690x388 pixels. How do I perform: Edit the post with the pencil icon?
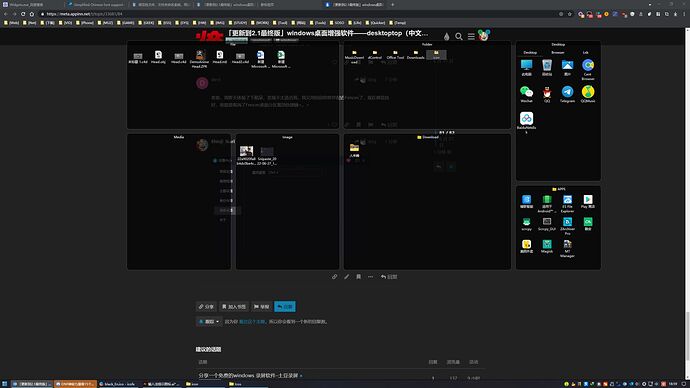[346, 277]
